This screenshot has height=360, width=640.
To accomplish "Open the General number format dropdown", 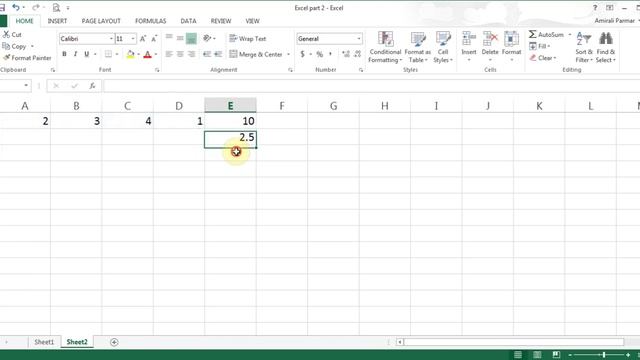I will [359, 39].
